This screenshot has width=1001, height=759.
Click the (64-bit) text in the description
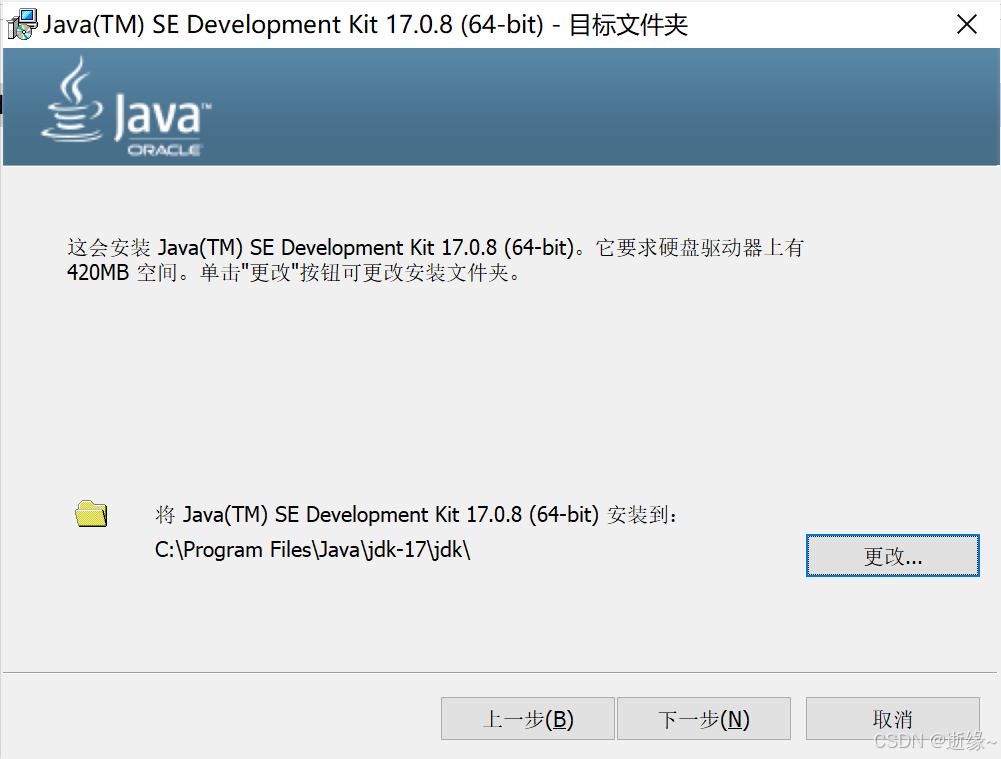538,248
